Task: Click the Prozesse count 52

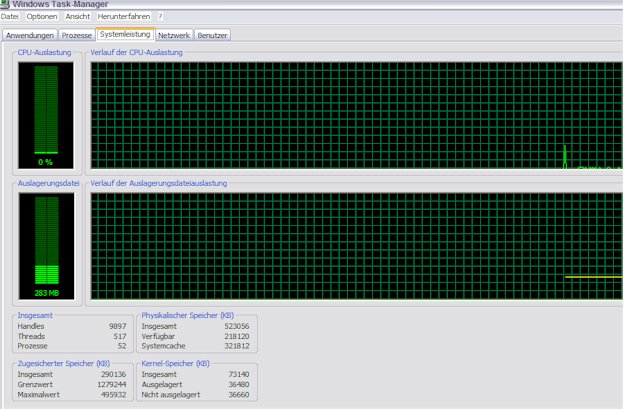Action: [122, 346]
